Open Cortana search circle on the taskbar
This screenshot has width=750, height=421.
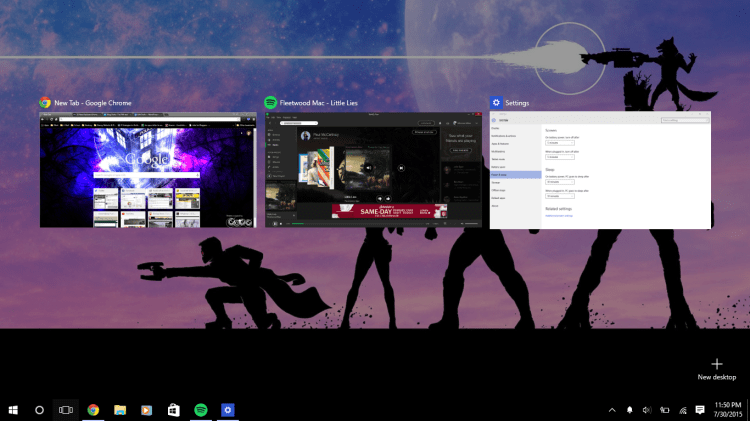point(39,410)
